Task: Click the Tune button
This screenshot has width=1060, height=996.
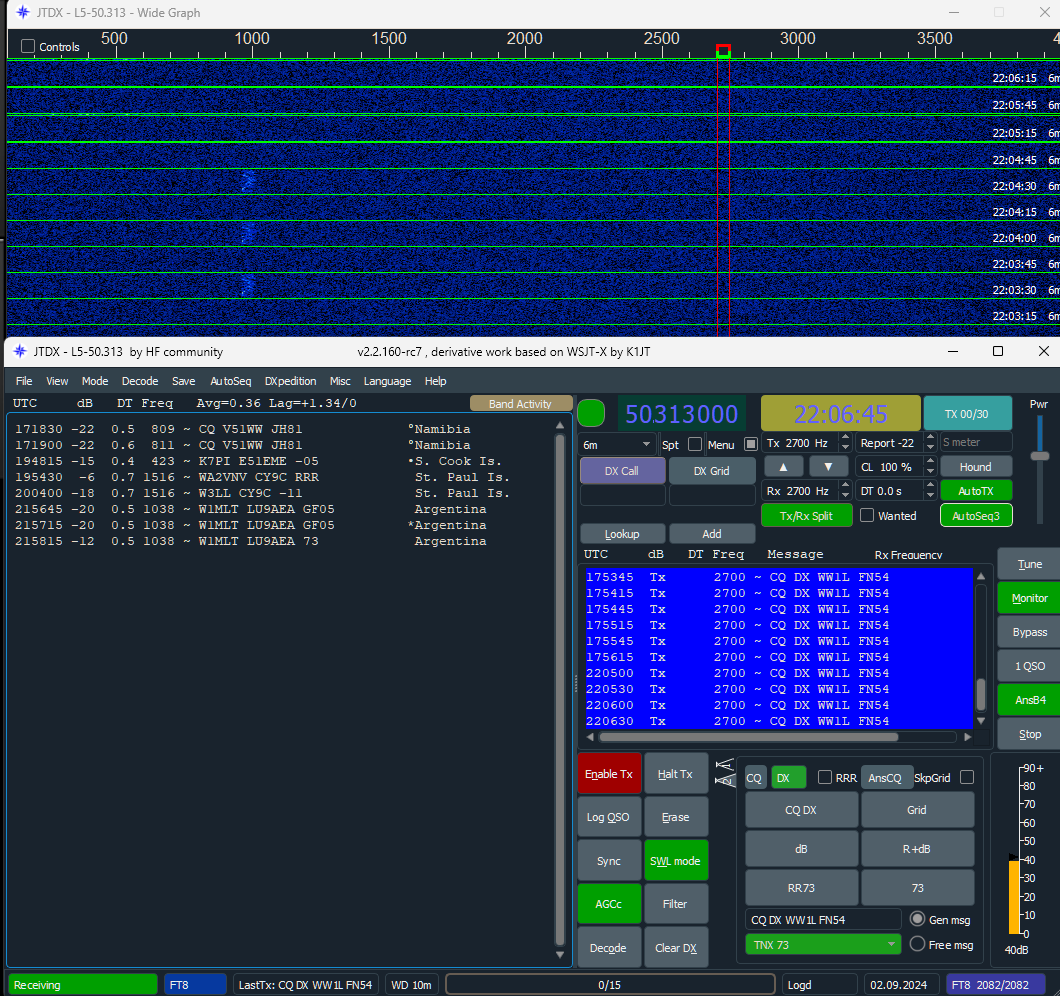Action: pyautogui.click(x=1030, y=564)
